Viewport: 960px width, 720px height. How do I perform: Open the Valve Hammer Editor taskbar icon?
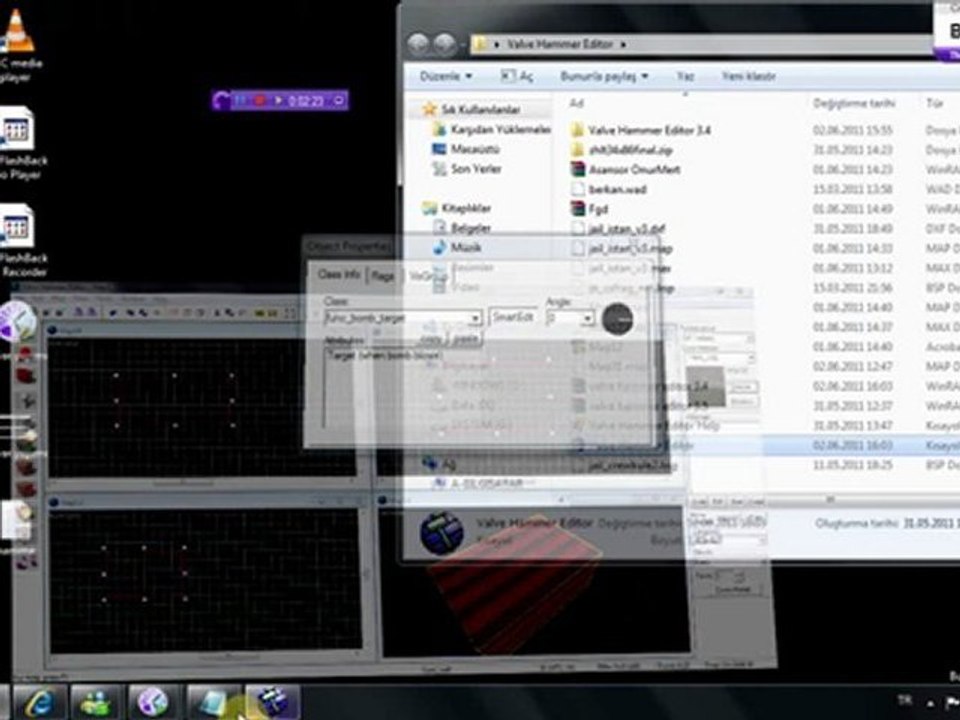point(272,702)
